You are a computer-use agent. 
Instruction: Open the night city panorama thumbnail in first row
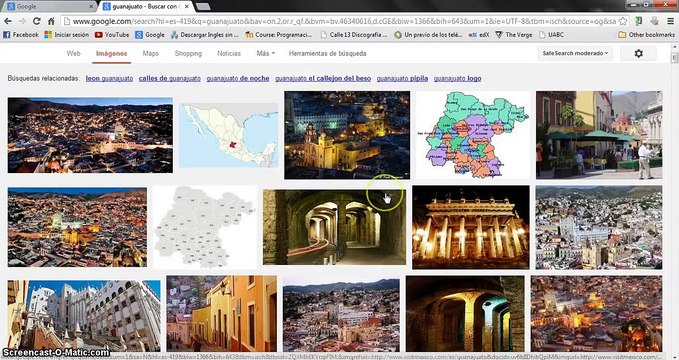(x=90, y=135)
